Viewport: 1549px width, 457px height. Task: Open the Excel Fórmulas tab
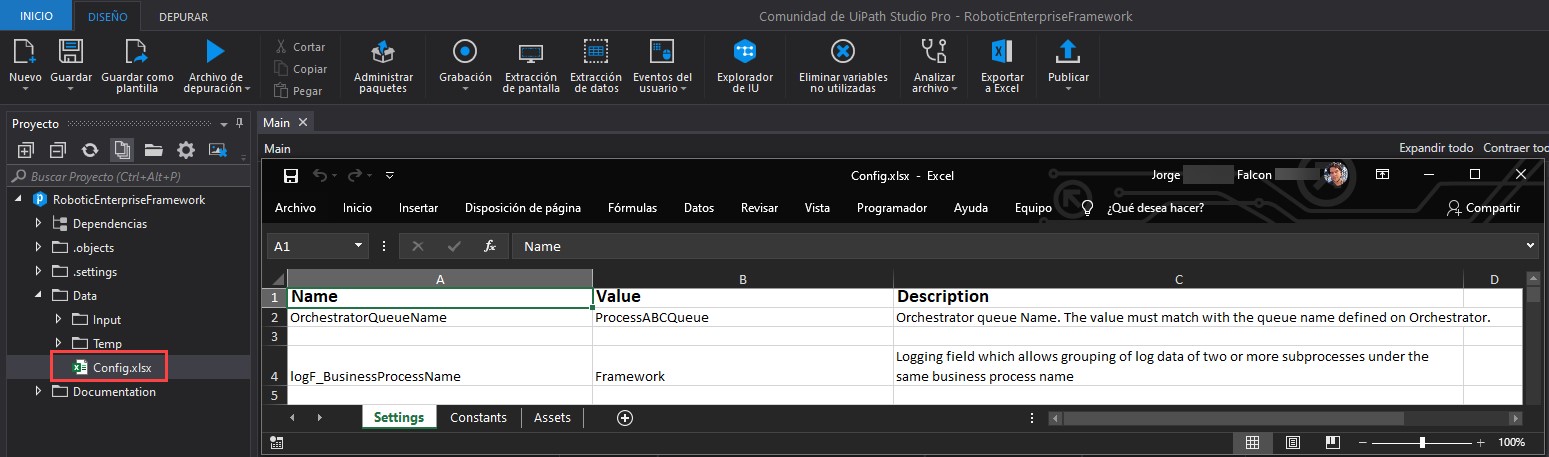(x=632, y=208)
